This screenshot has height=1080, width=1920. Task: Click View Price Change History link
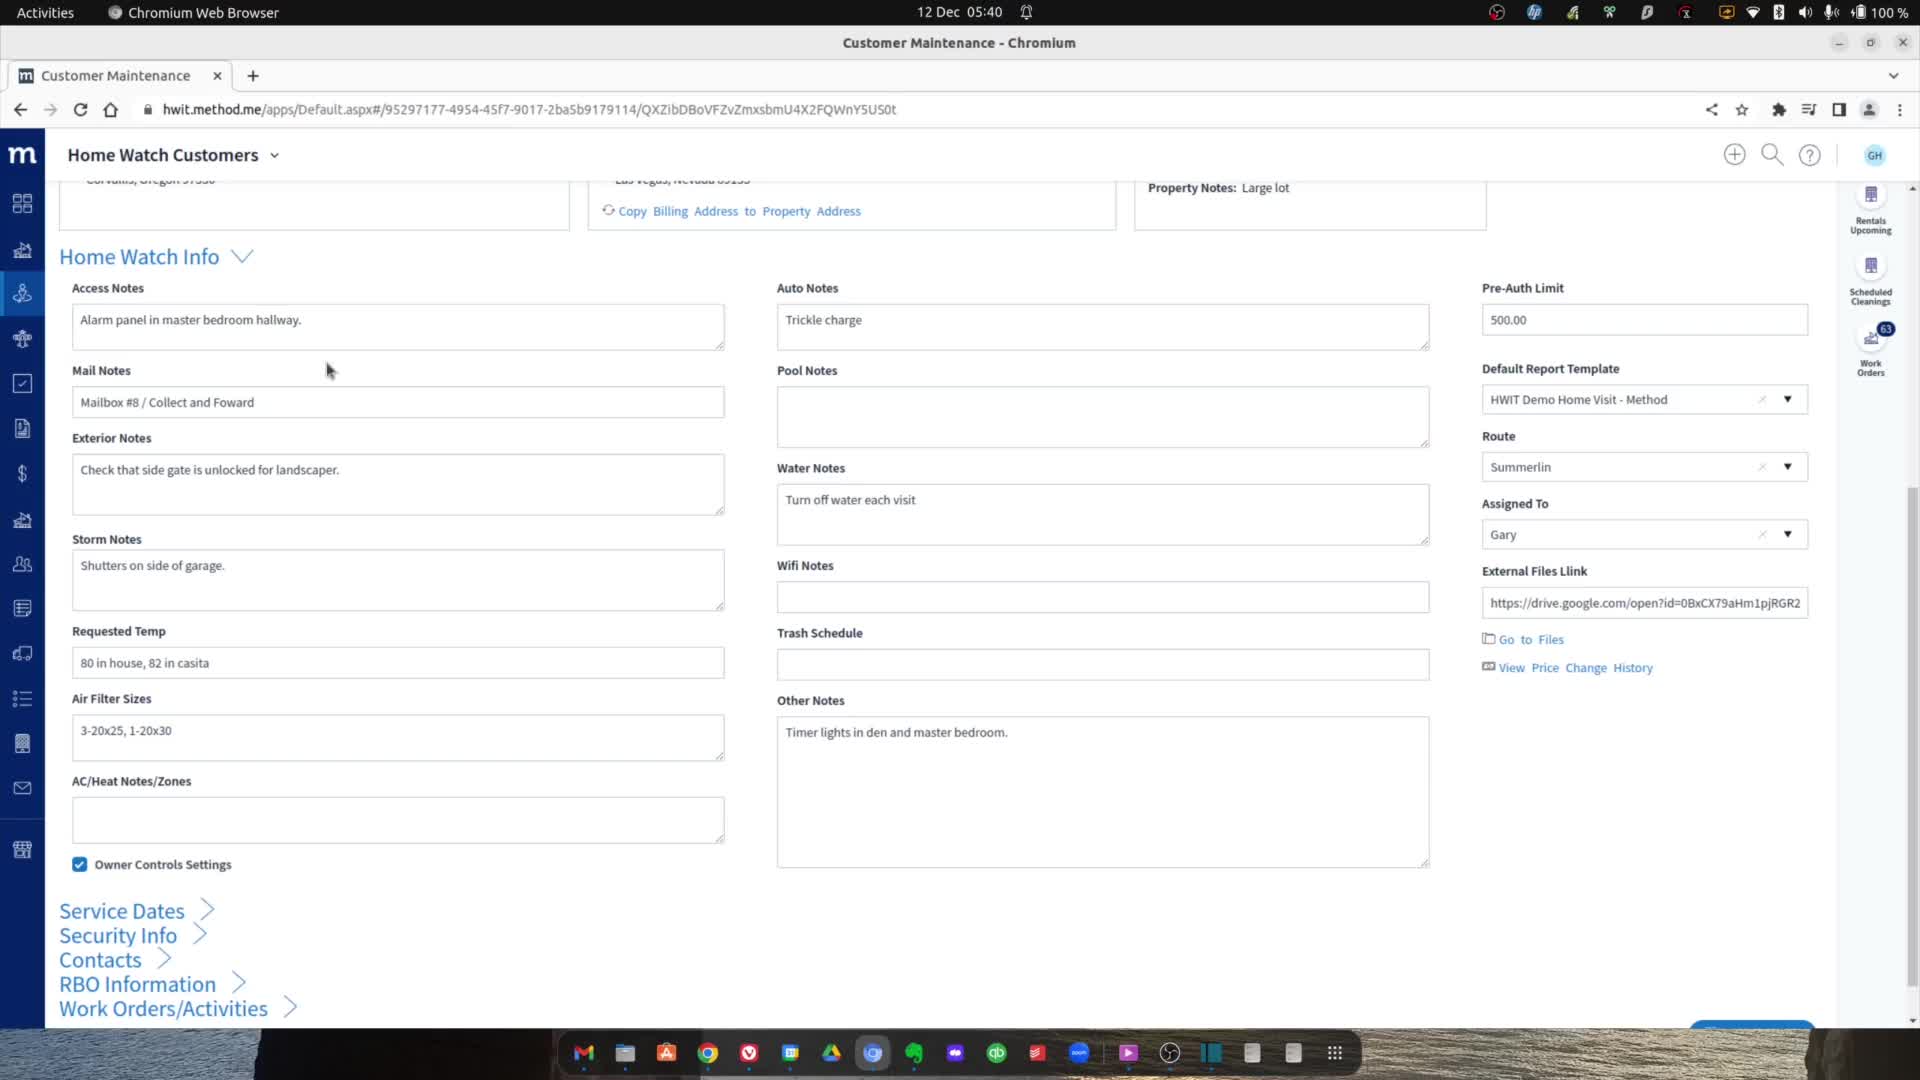coord(1574,668)
